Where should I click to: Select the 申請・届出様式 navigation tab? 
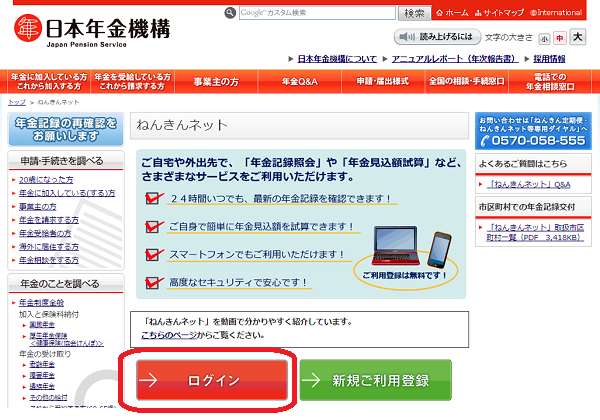(383, 81)
